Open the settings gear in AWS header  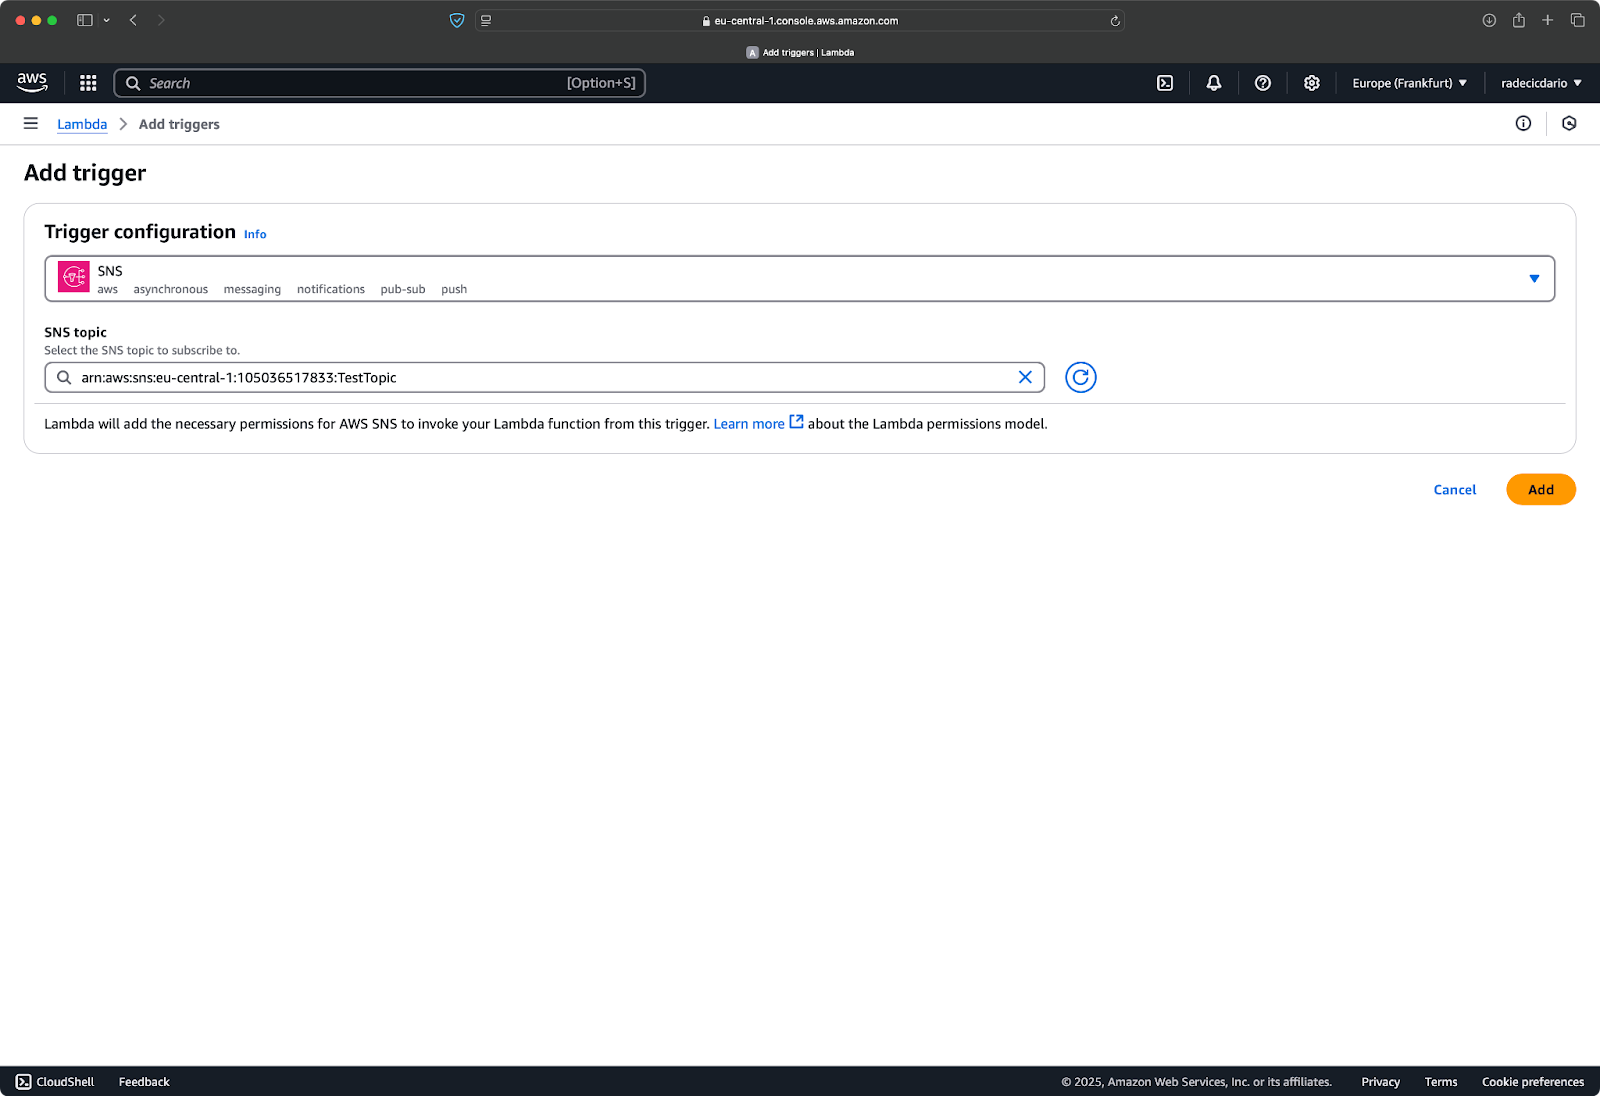[1312, 83]
